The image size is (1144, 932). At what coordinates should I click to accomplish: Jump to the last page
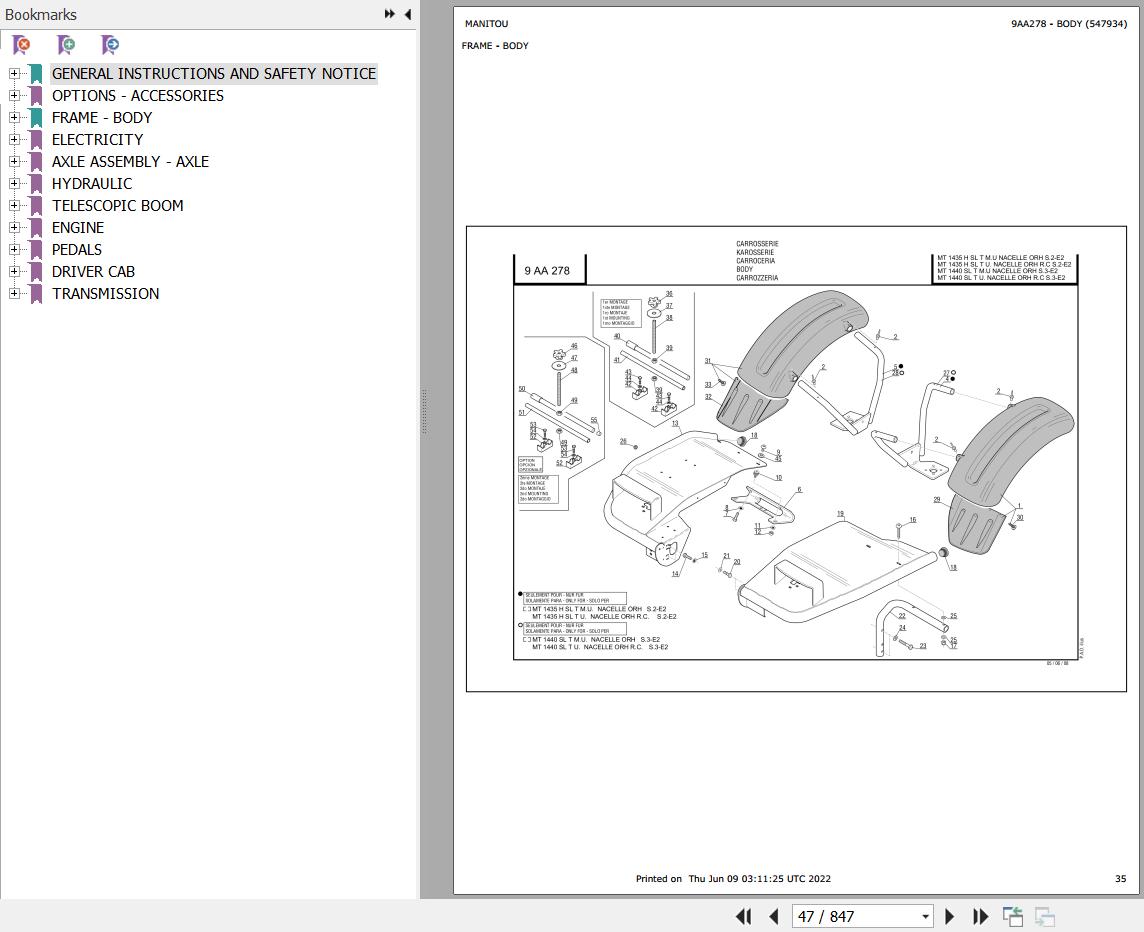pyautogui.click(x=981, y=916)
